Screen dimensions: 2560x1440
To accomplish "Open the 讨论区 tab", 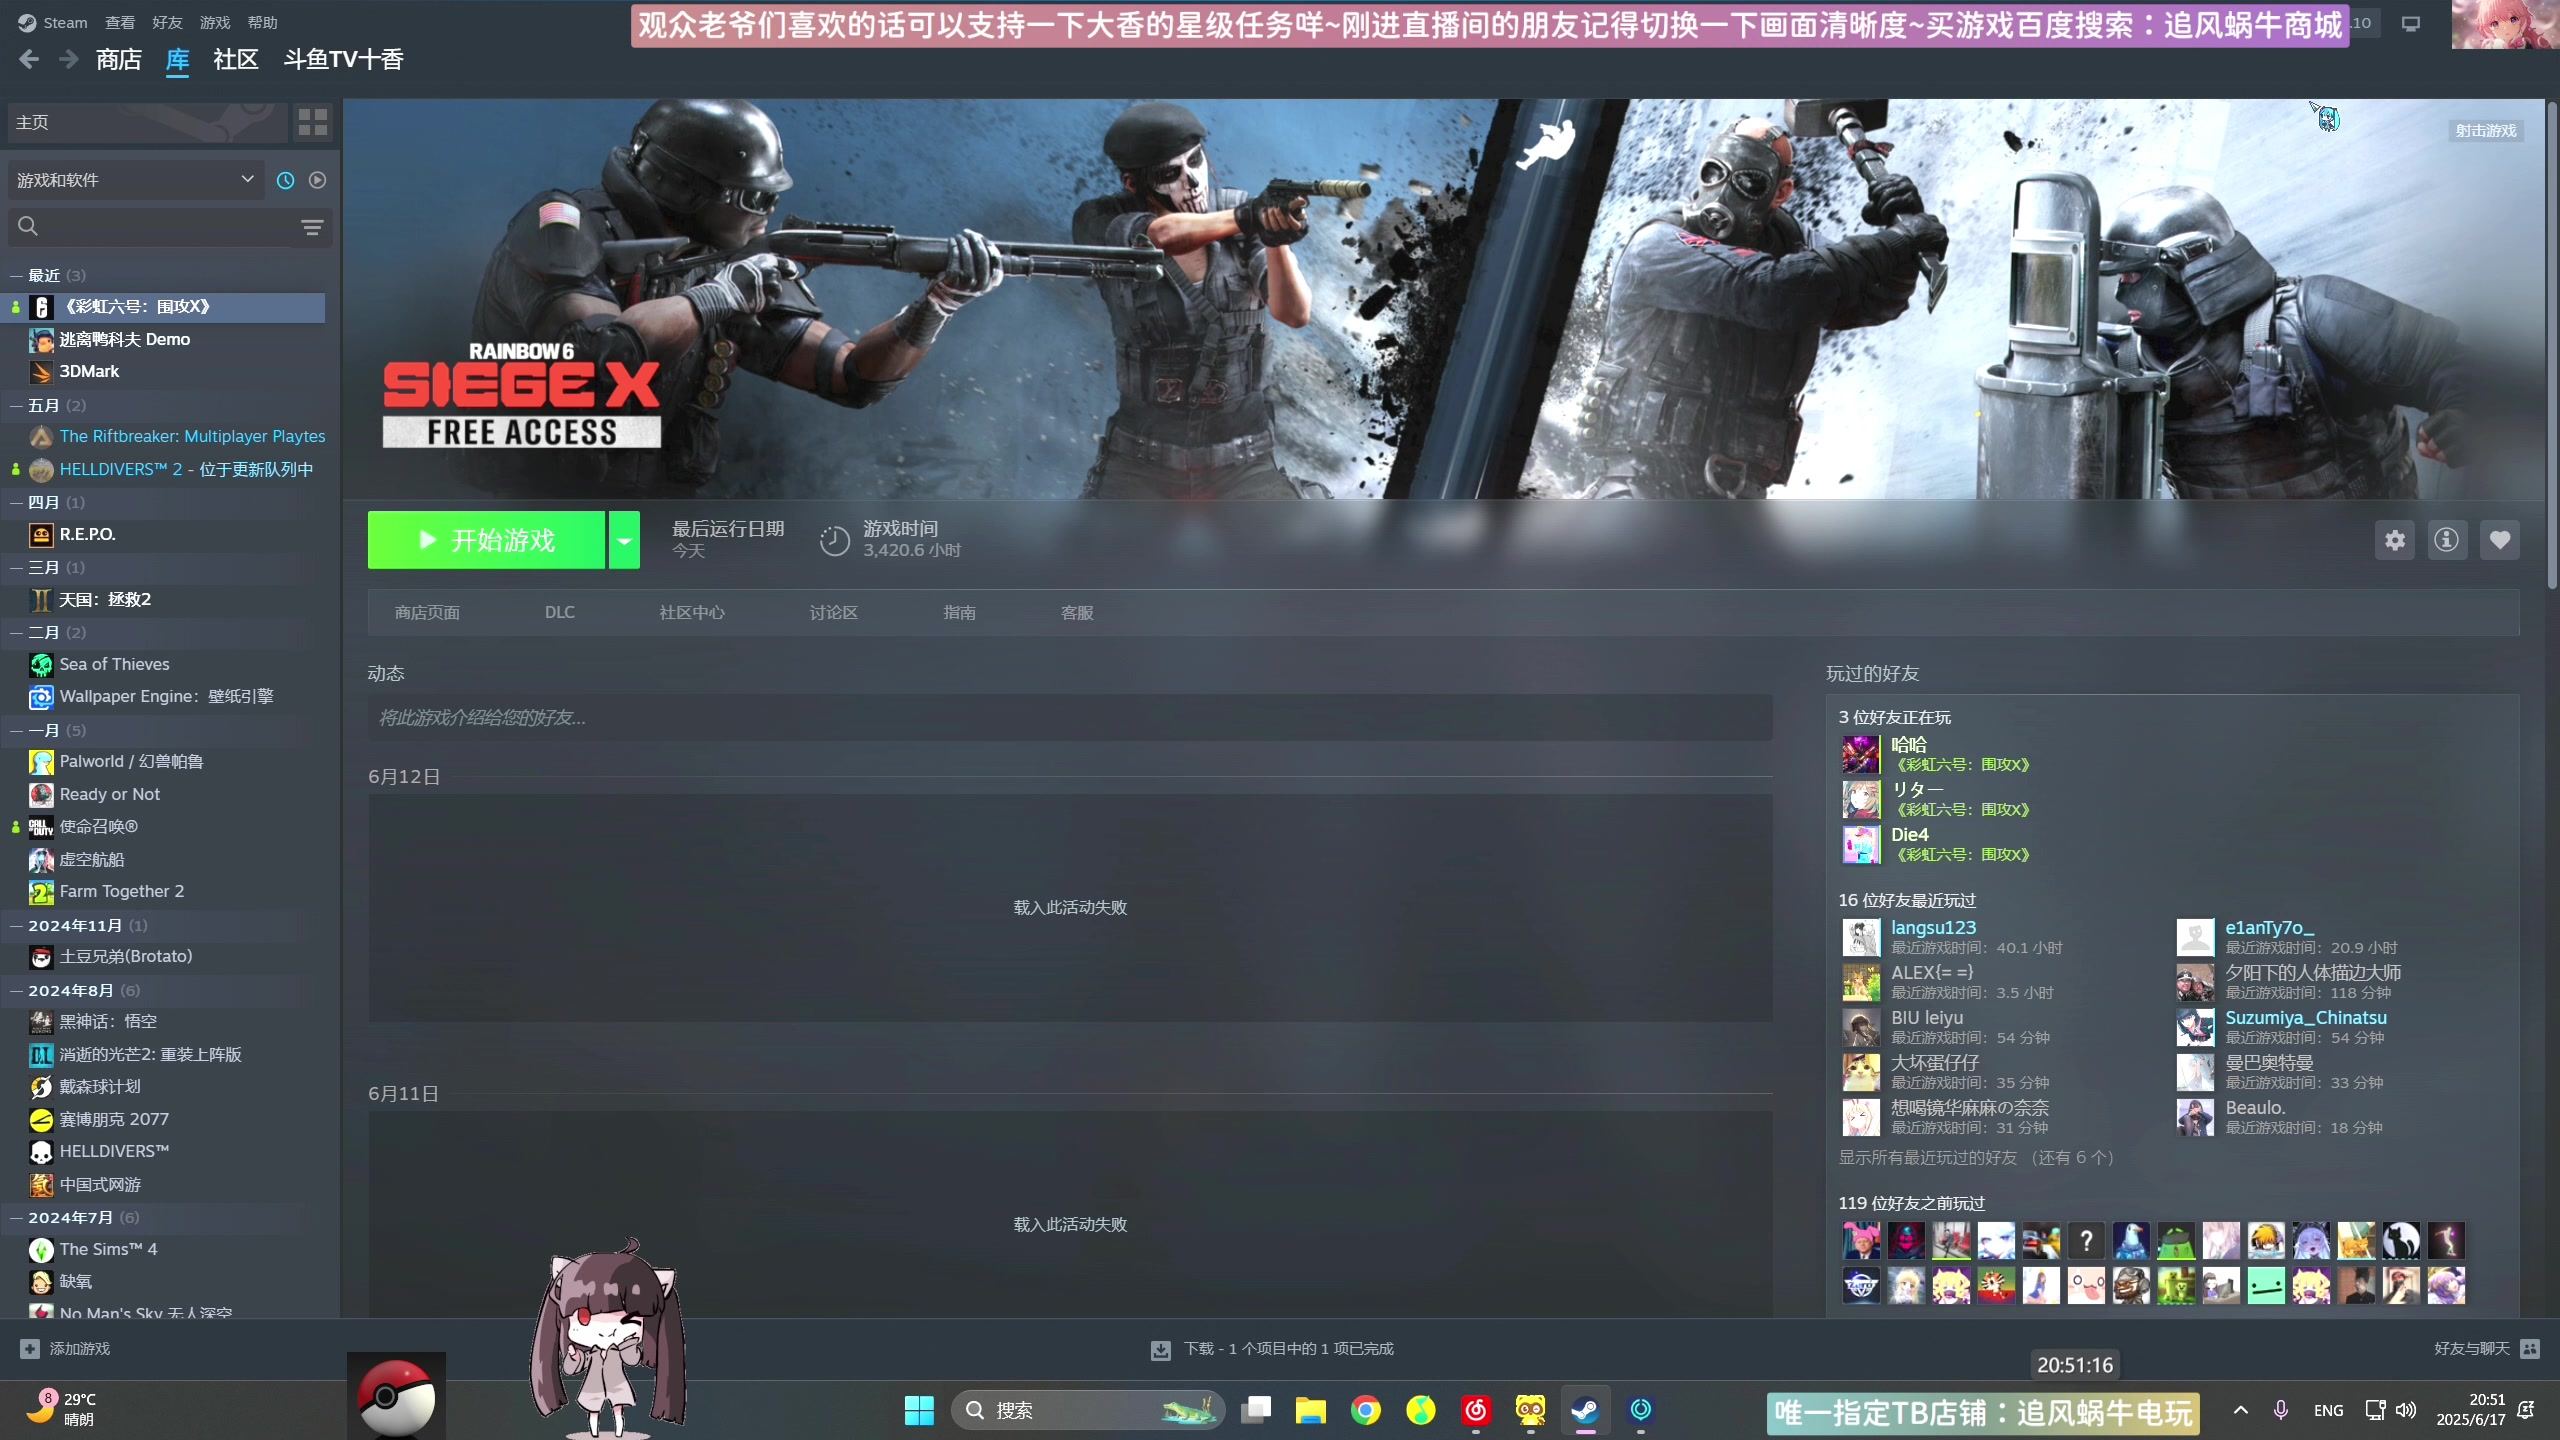I will [x=834, y=612].
